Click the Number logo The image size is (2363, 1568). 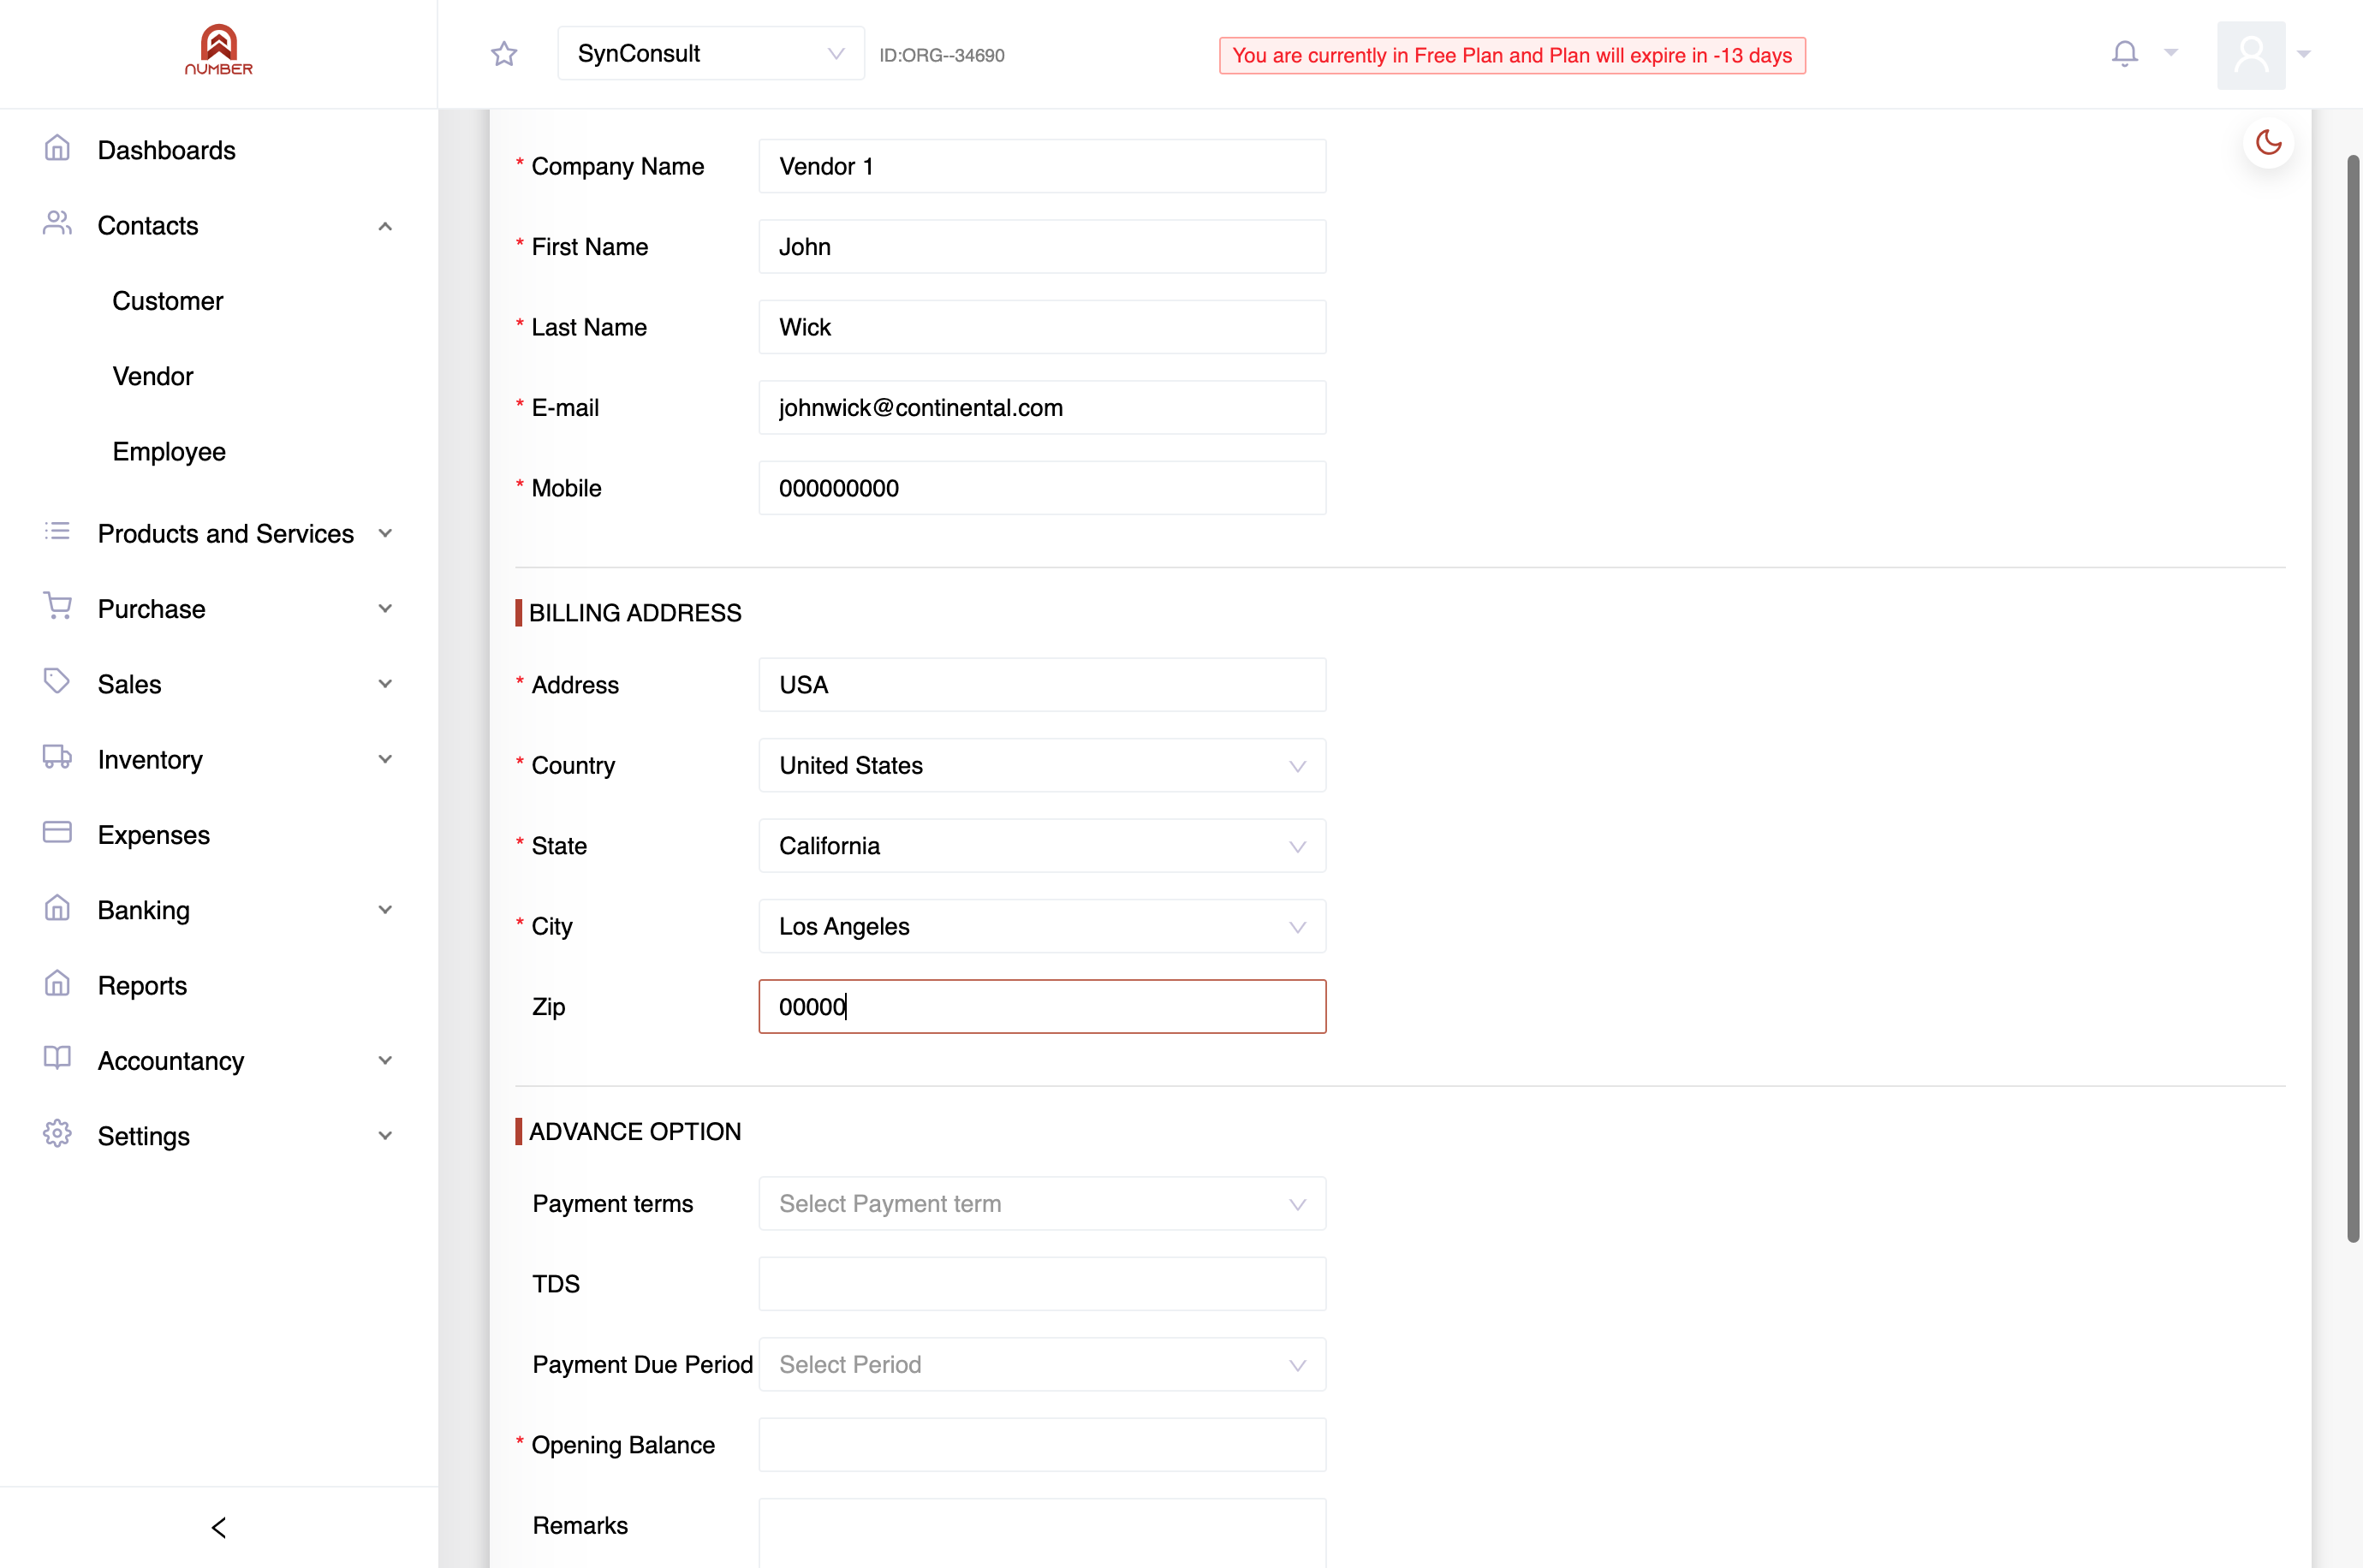click(219, 49)
